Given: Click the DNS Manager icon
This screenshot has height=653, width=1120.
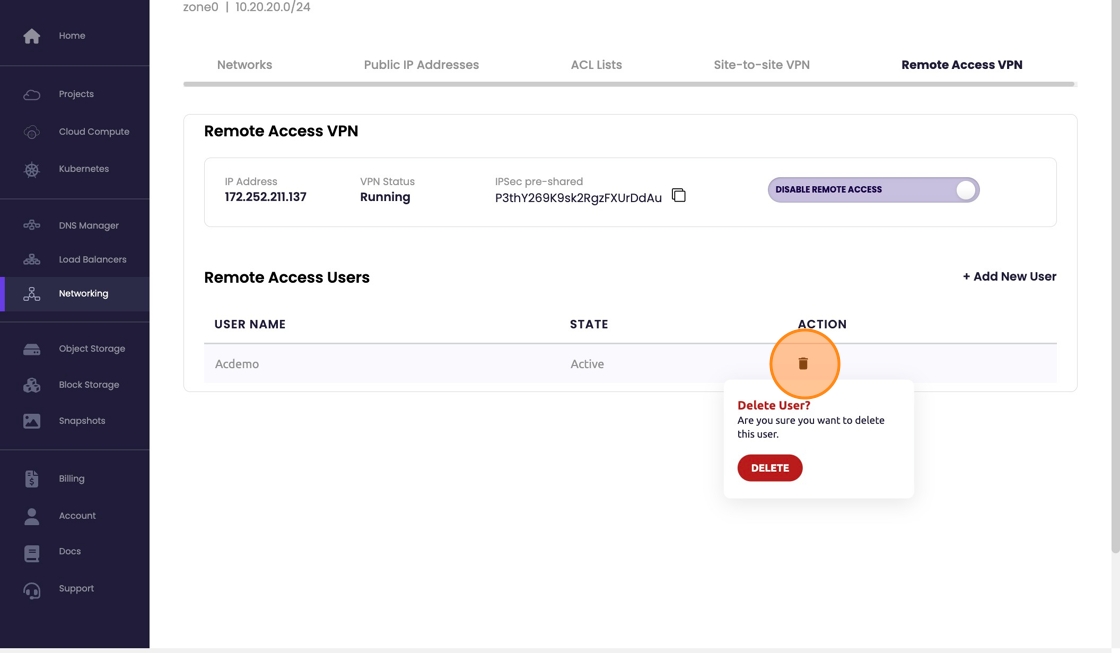Looking at the screenshot, I should 32,226.
